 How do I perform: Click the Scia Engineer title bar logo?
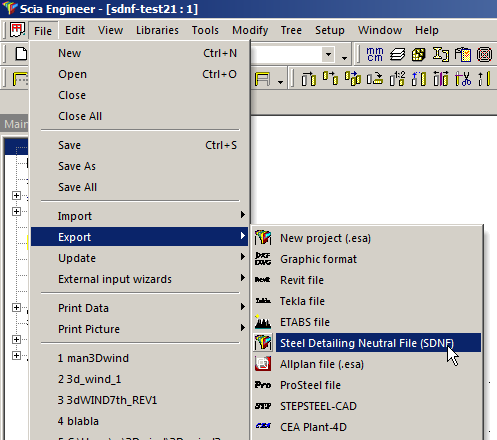(9, 8)
